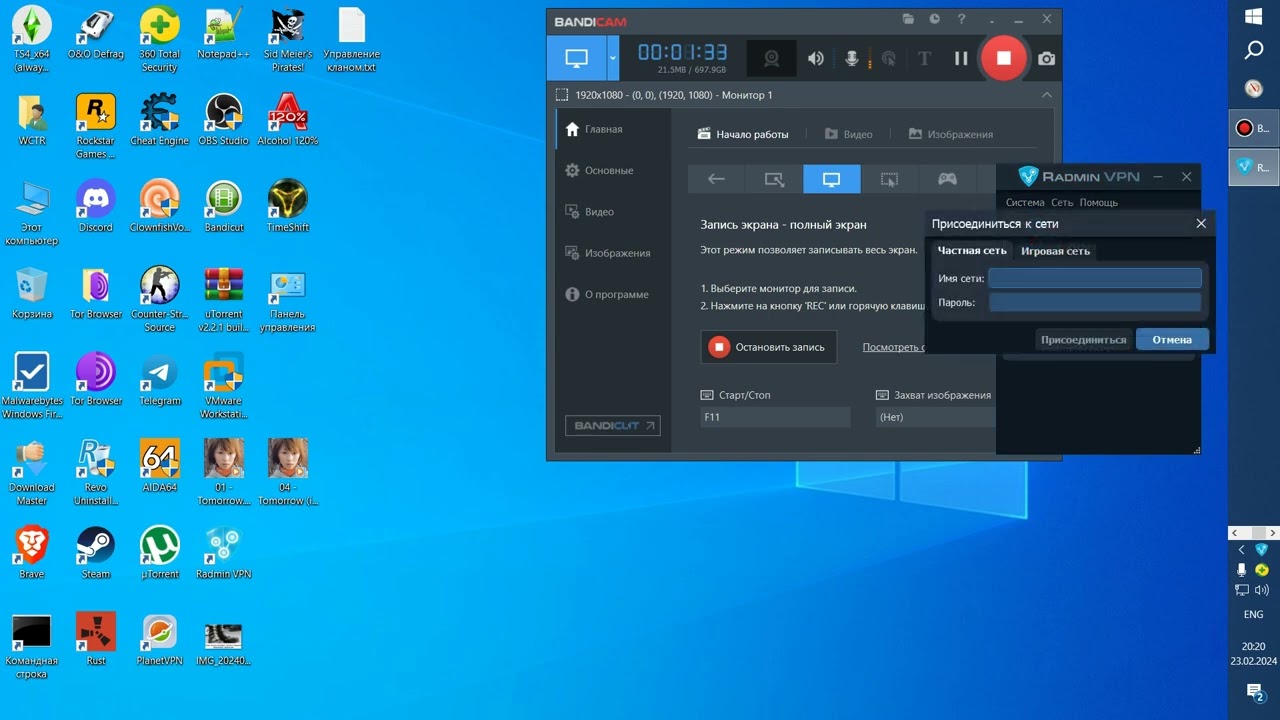Pause the Bandicam recording
This screenshot has width=1280, height=720.
click(x=961, y=58)
